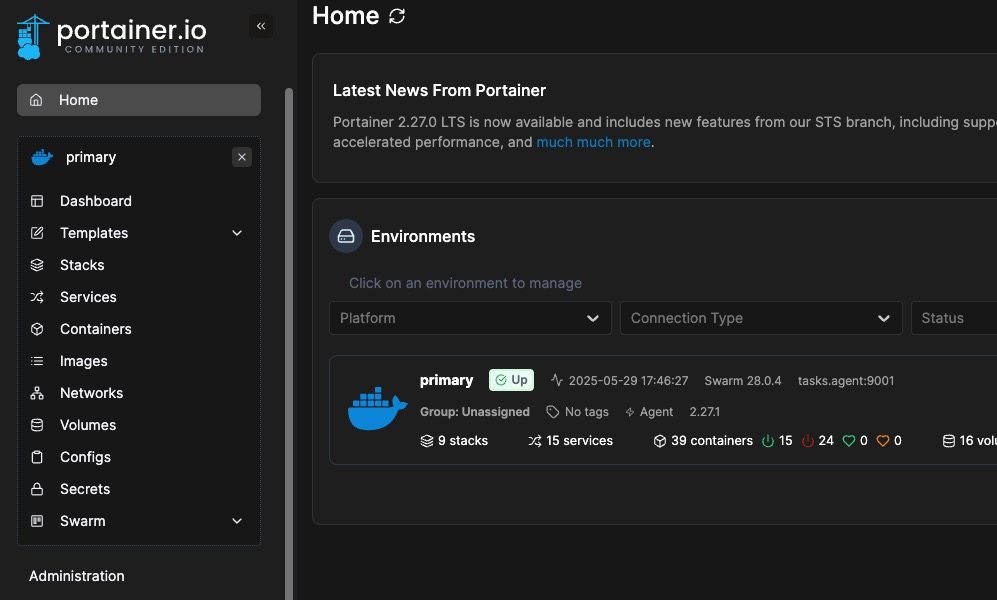The height and width of the screenshot is (600, 997).
Task: Click the sidebar vertical scrollbar
Action: pos(289,343)
